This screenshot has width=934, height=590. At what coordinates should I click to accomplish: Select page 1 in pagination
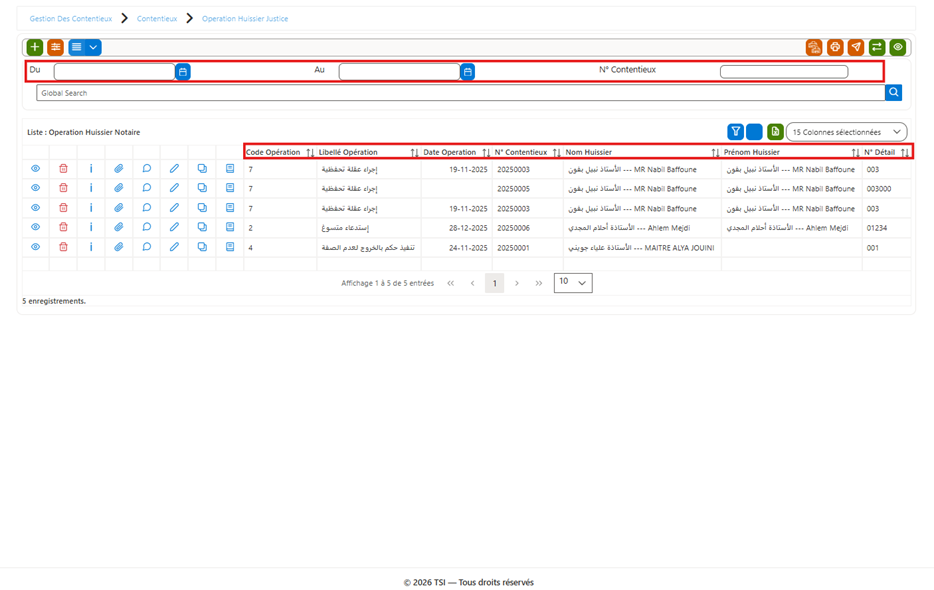pos(494,283)
